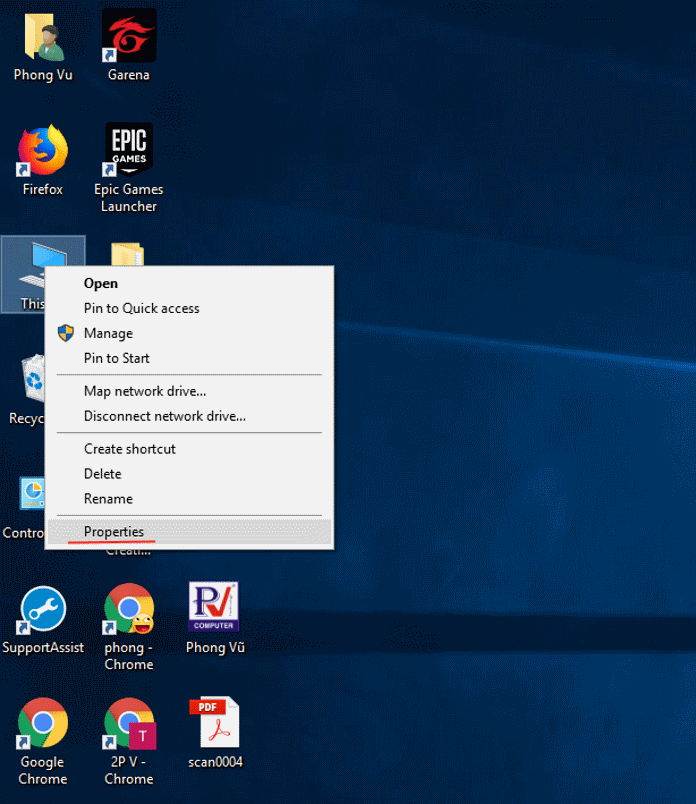Click Open in the context menu

coord(101,283)
